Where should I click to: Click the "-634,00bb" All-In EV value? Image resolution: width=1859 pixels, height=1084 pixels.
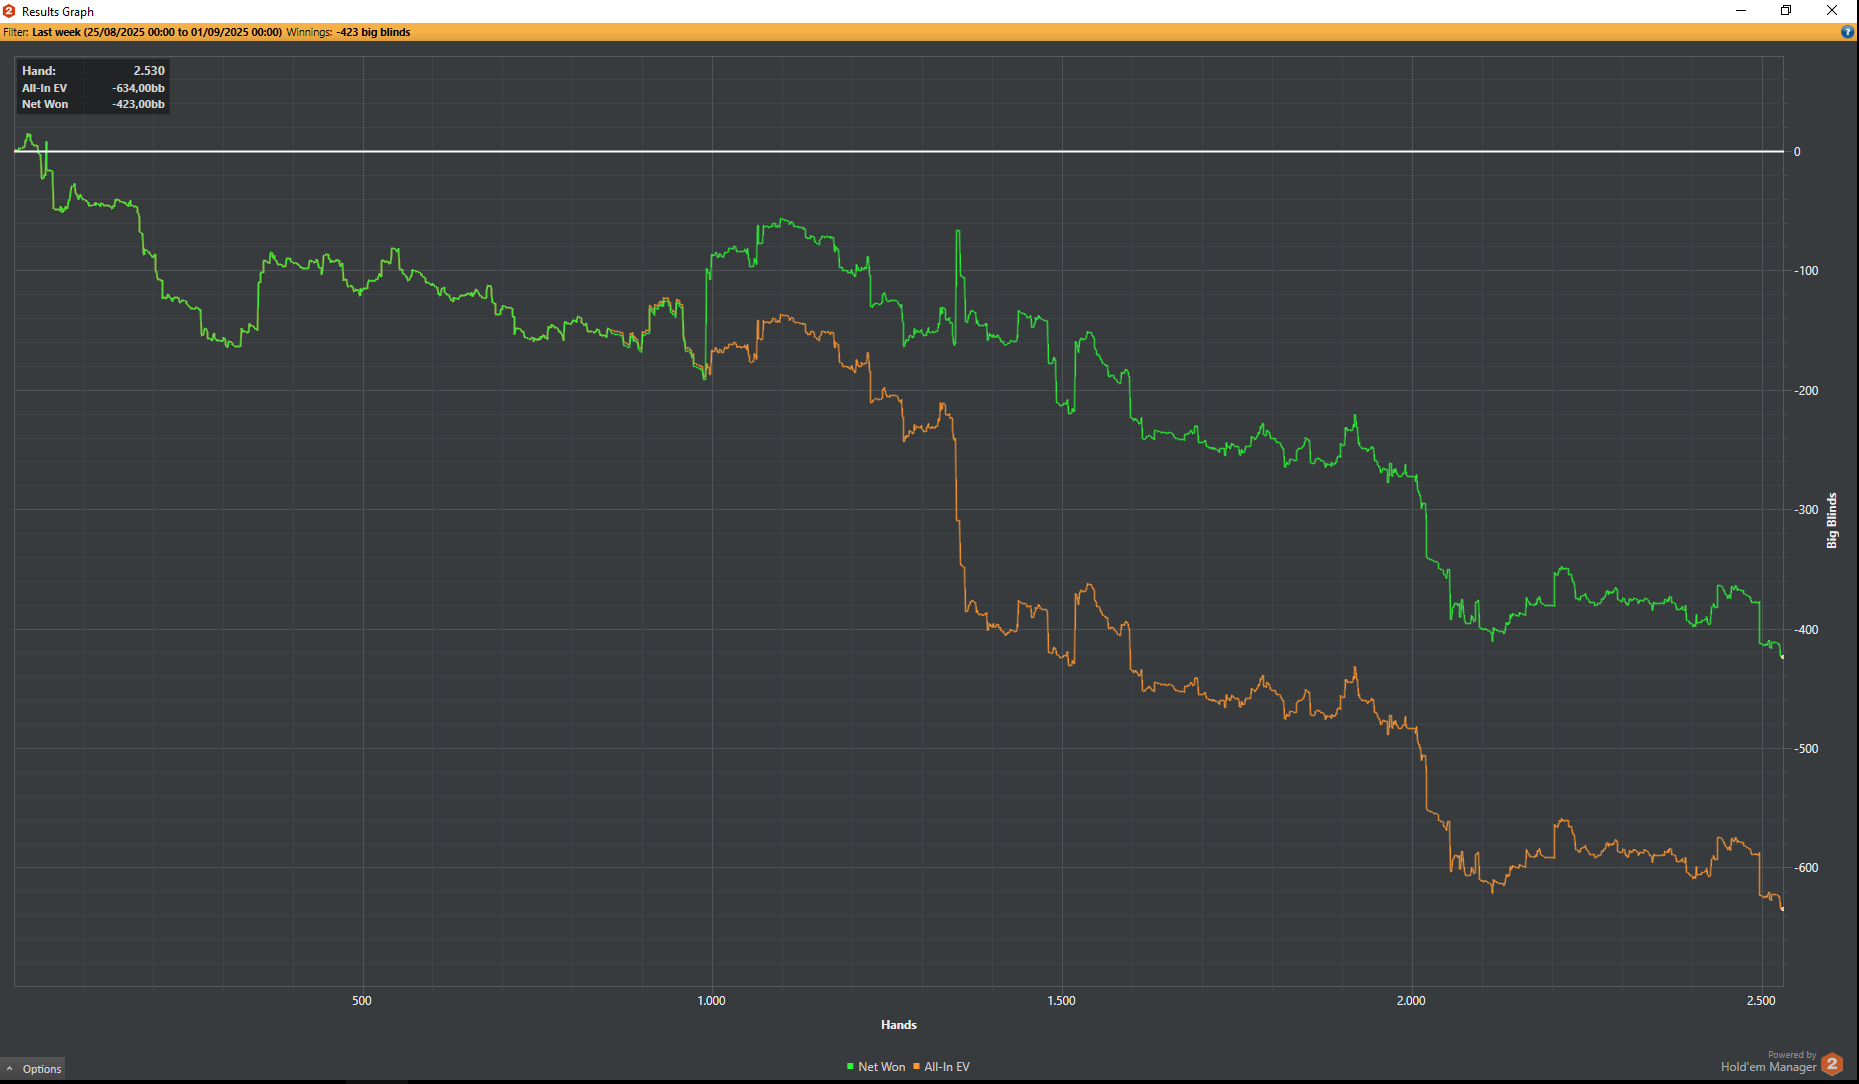pos(138,88)
